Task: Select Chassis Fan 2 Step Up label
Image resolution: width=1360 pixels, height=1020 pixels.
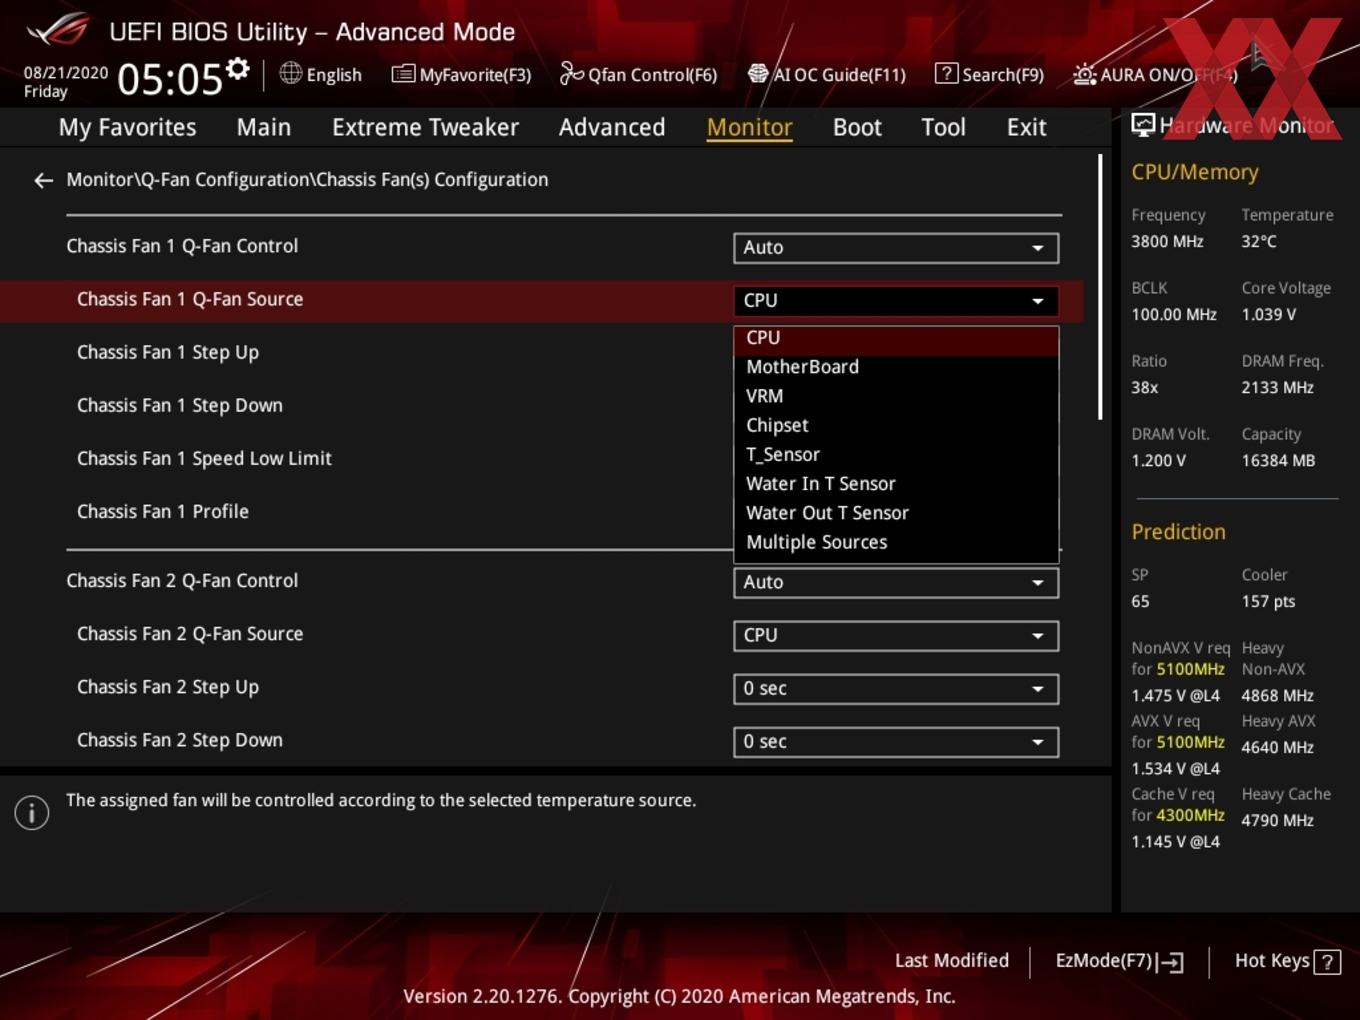Action: [168, 688]
